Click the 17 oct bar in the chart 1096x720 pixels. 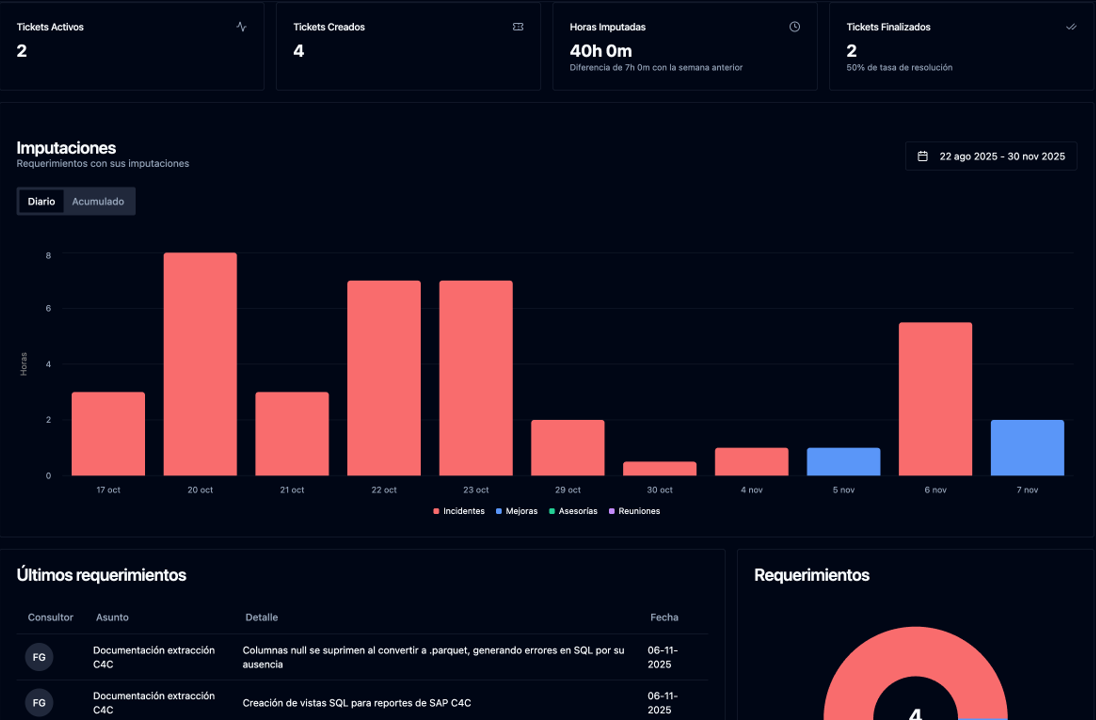108,434
